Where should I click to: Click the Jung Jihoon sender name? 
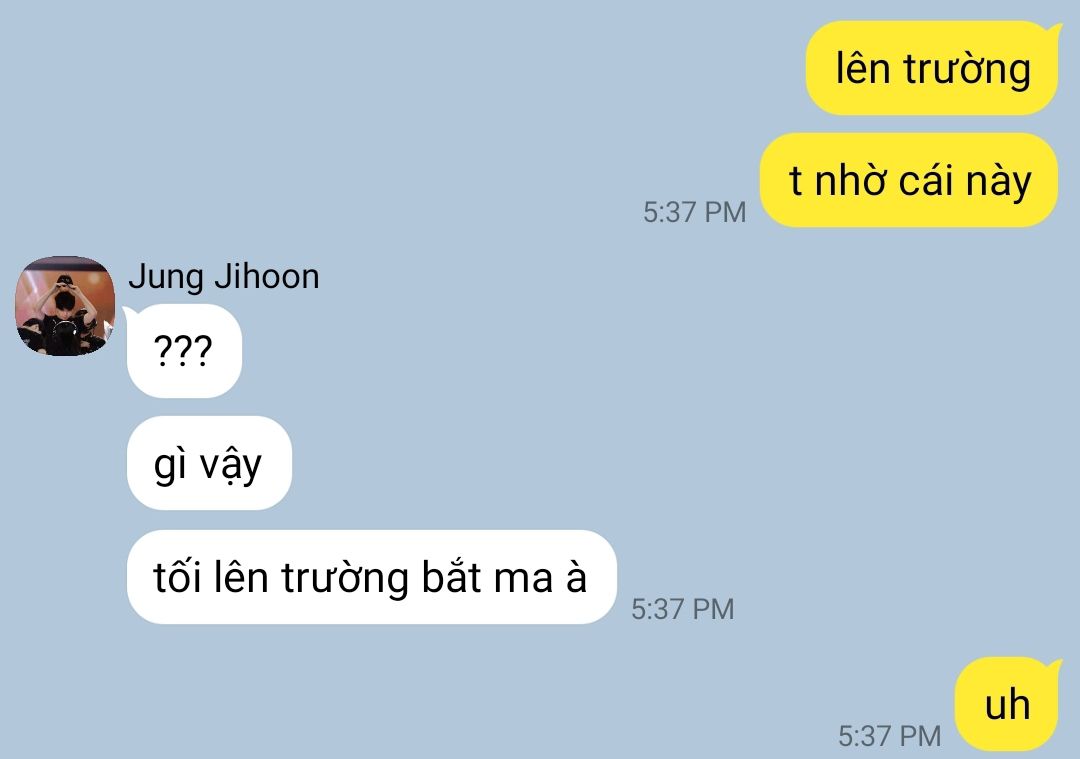(224, 277)
